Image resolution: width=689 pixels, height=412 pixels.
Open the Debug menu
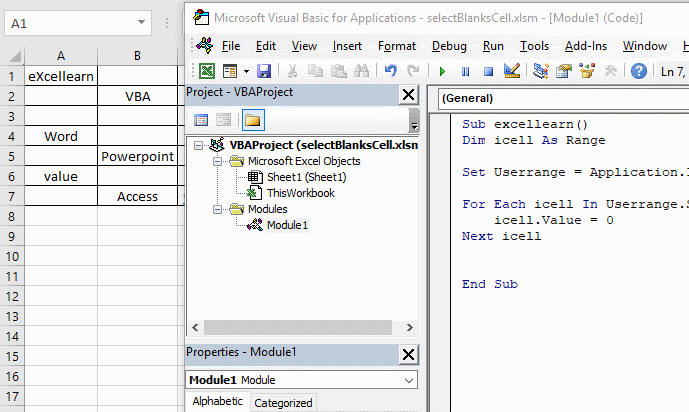pyautogui.click(x=449, y=46)
